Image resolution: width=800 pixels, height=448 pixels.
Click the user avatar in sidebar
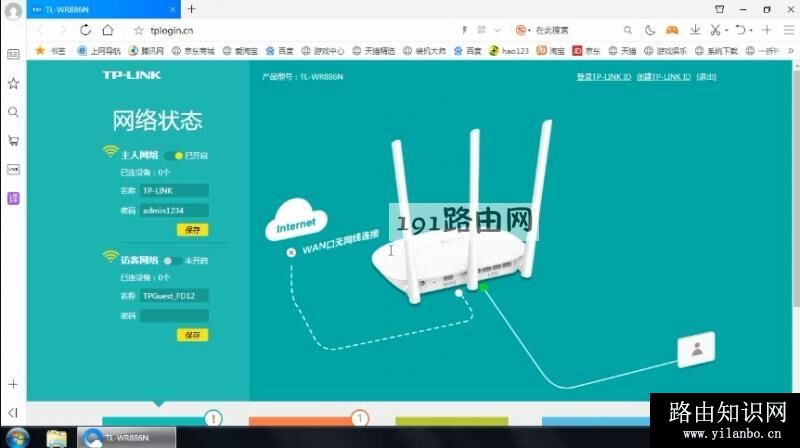click(13, 11)
